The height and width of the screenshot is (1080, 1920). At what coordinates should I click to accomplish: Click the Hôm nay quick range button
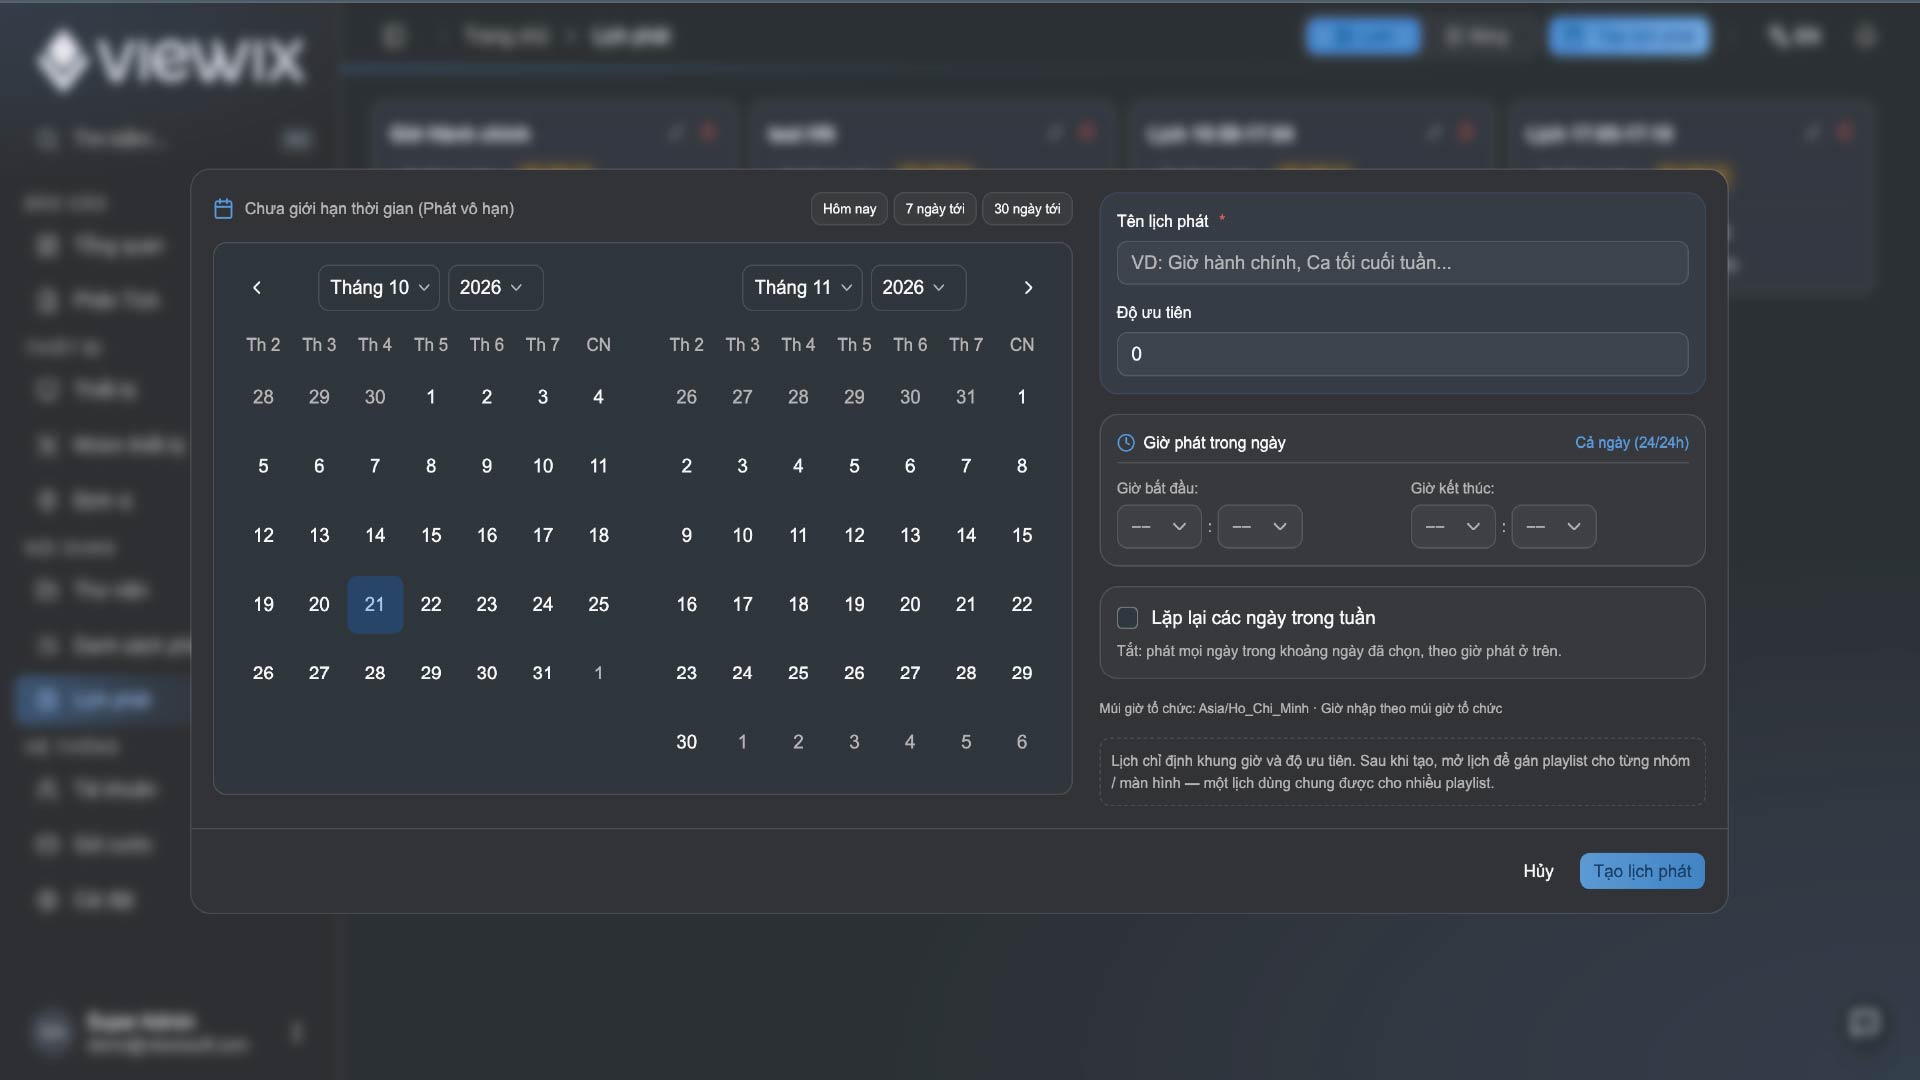click(x=849, y=209)
